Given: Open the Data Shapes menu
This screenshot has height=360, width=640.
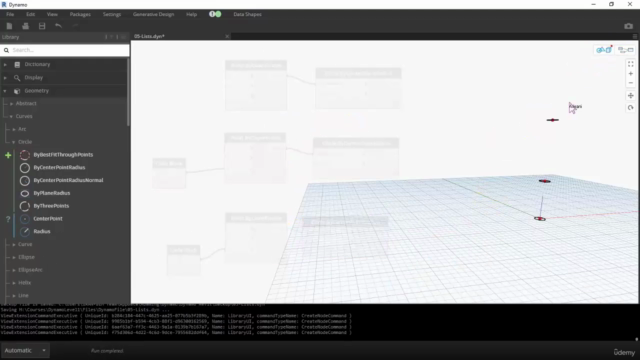Looking at the screenshot, I should pos(247,14).
